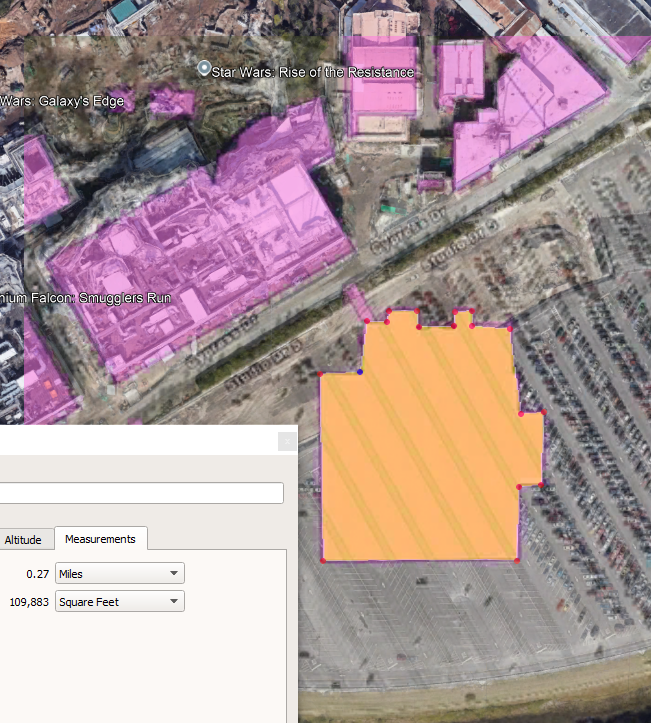The image size is (651, 723).
Task: Click the bottom-left red vertex of orange polygon
Action: pyautogui.click(x=323, y=561)
